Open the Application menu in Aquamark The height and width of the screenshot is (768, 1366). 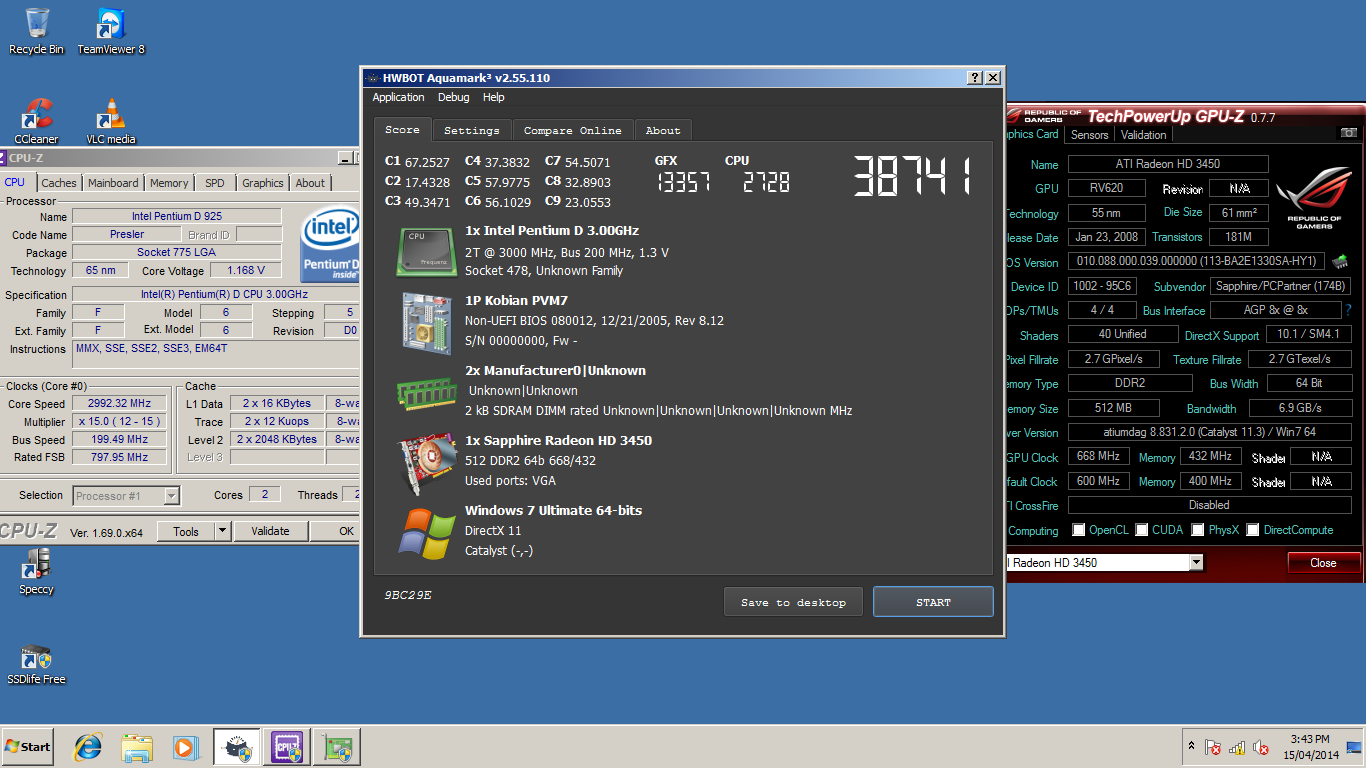398,97
